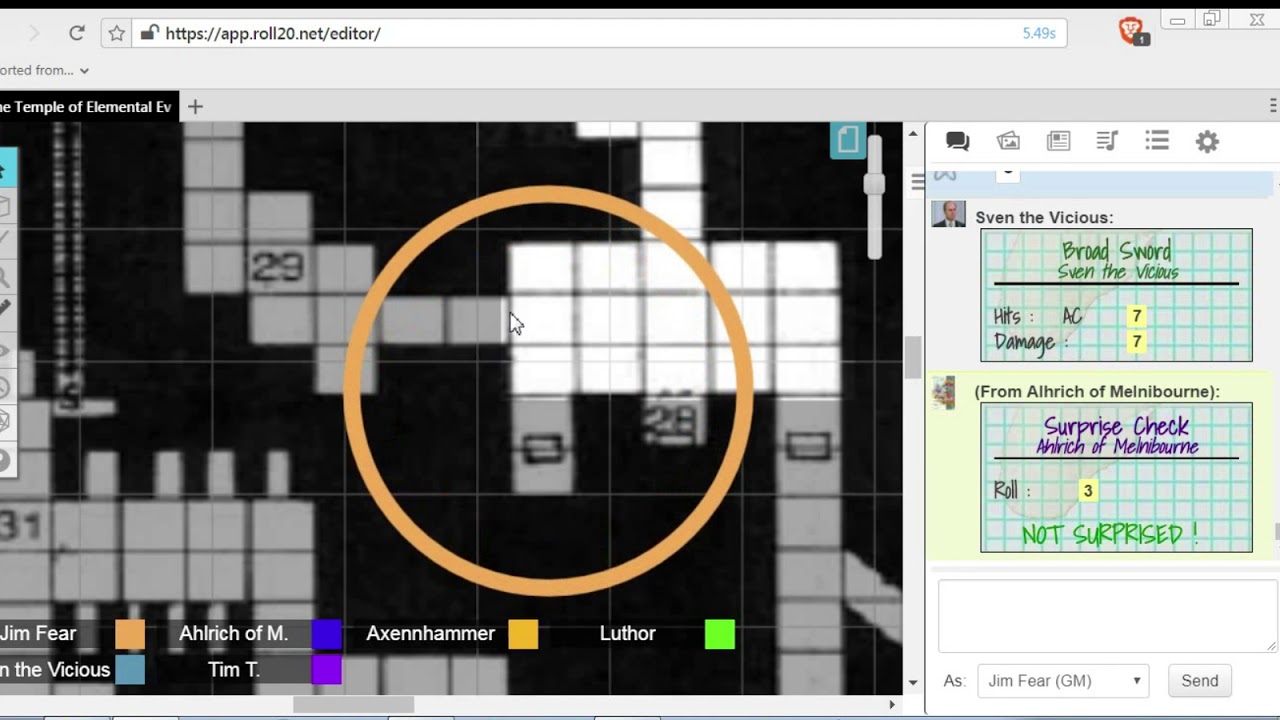Click Ahlrich of M. blue color swatch
The height and width of the screenshot is (720, 1280).
click(326, 634)
